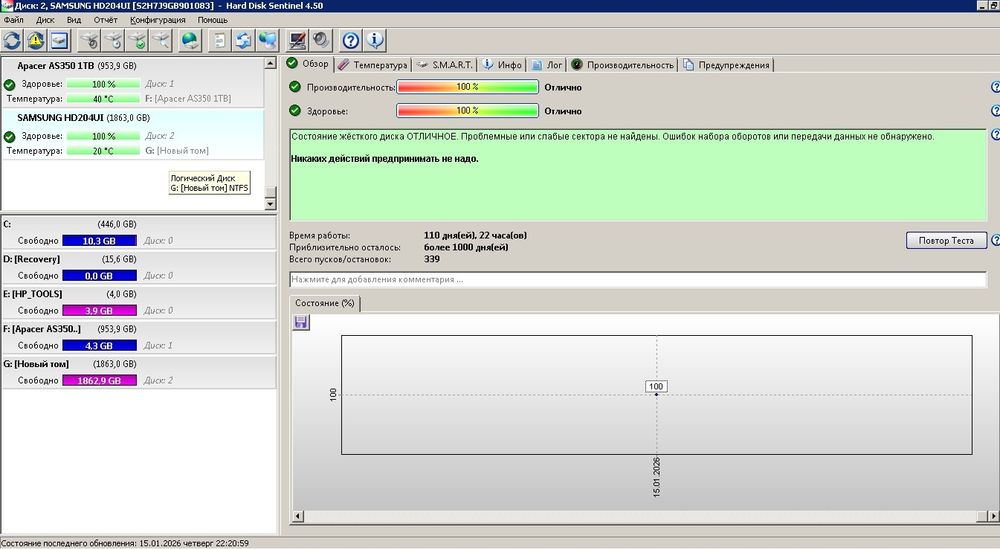Click the '110 дня(ей), 22 часа(ов)' value
The width and height of the screenshot is (1000, 549).
pos(475,235)
